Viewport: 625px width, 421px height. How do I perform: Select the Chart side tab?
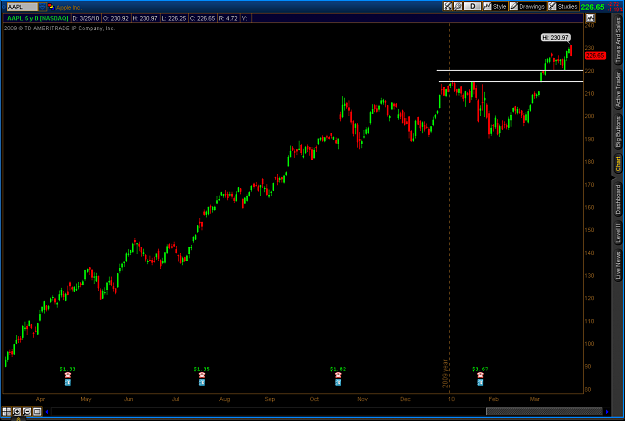click(618, 164)
